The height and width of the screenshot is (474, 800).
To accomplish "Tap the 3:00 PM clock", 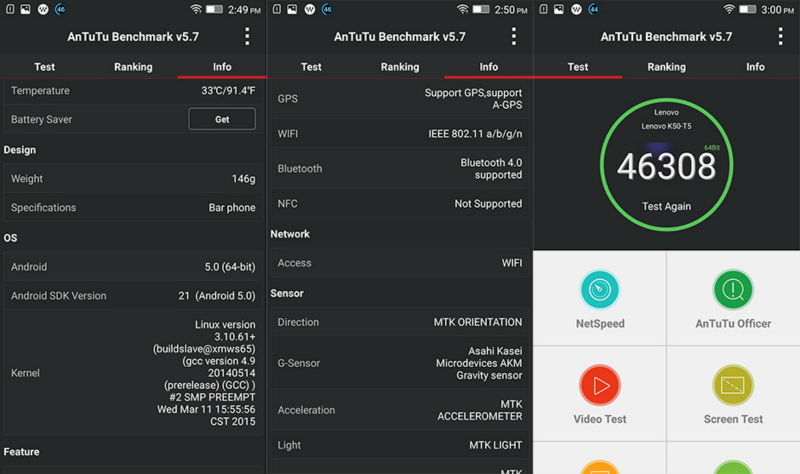I will click(778, 10).
